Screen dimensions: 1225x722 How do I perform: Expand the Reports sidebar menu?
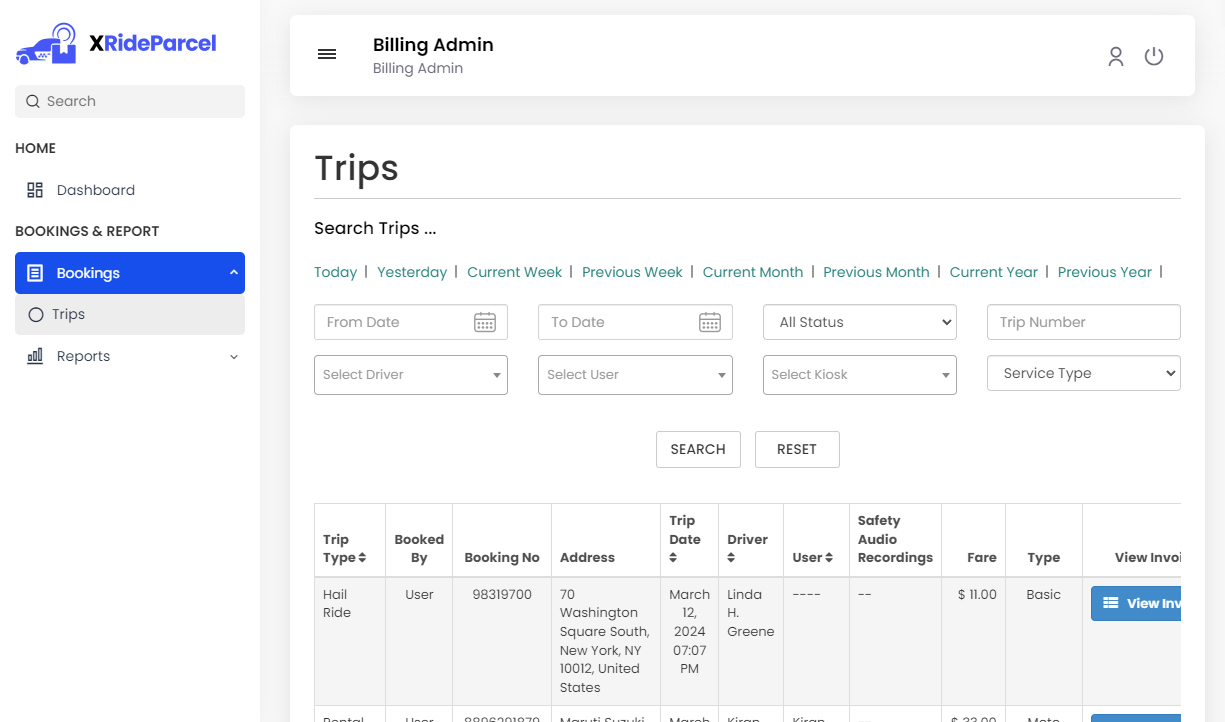(130, 356)
